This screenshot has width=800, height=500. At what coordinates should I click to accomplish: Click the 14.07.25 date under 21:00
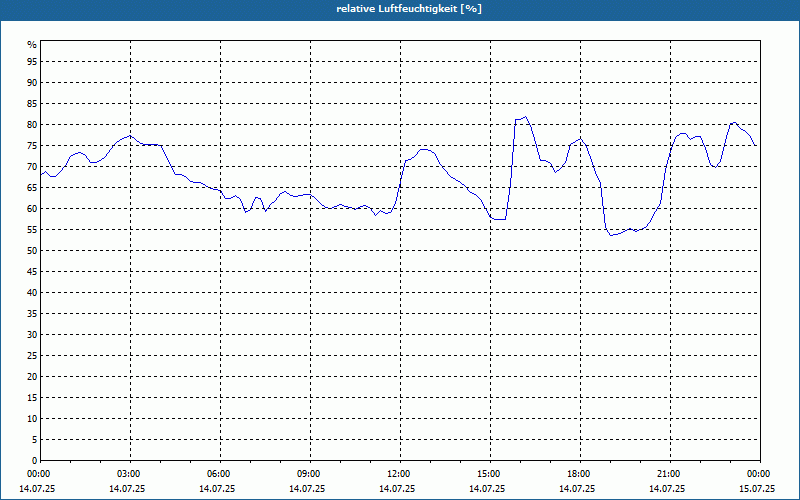tap(667, 489)
